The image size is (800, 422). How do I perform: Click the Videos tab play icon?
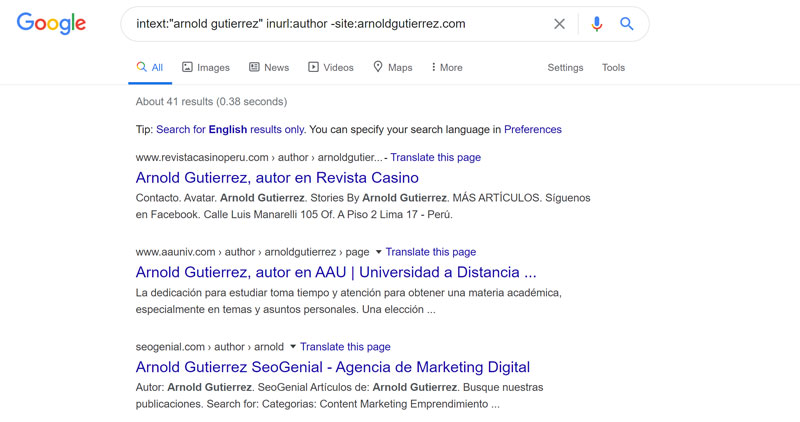[x=313, y=67]
